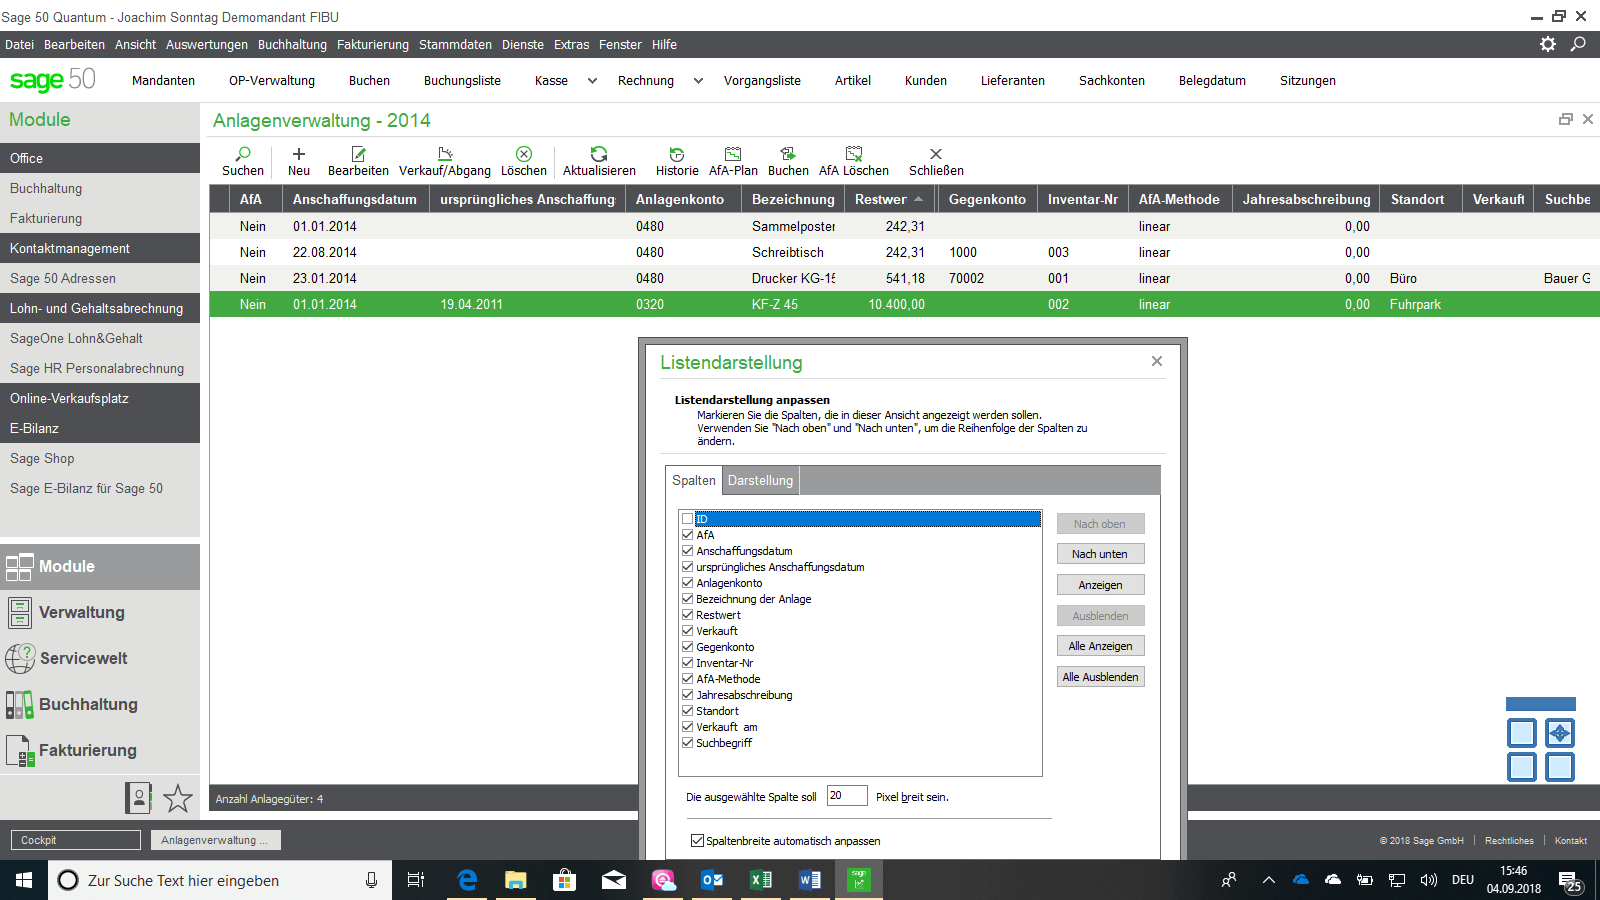Click the Suchen magnifier icon in toolbar
This screenshot has width=1600, height=900.
coord(243,154)
